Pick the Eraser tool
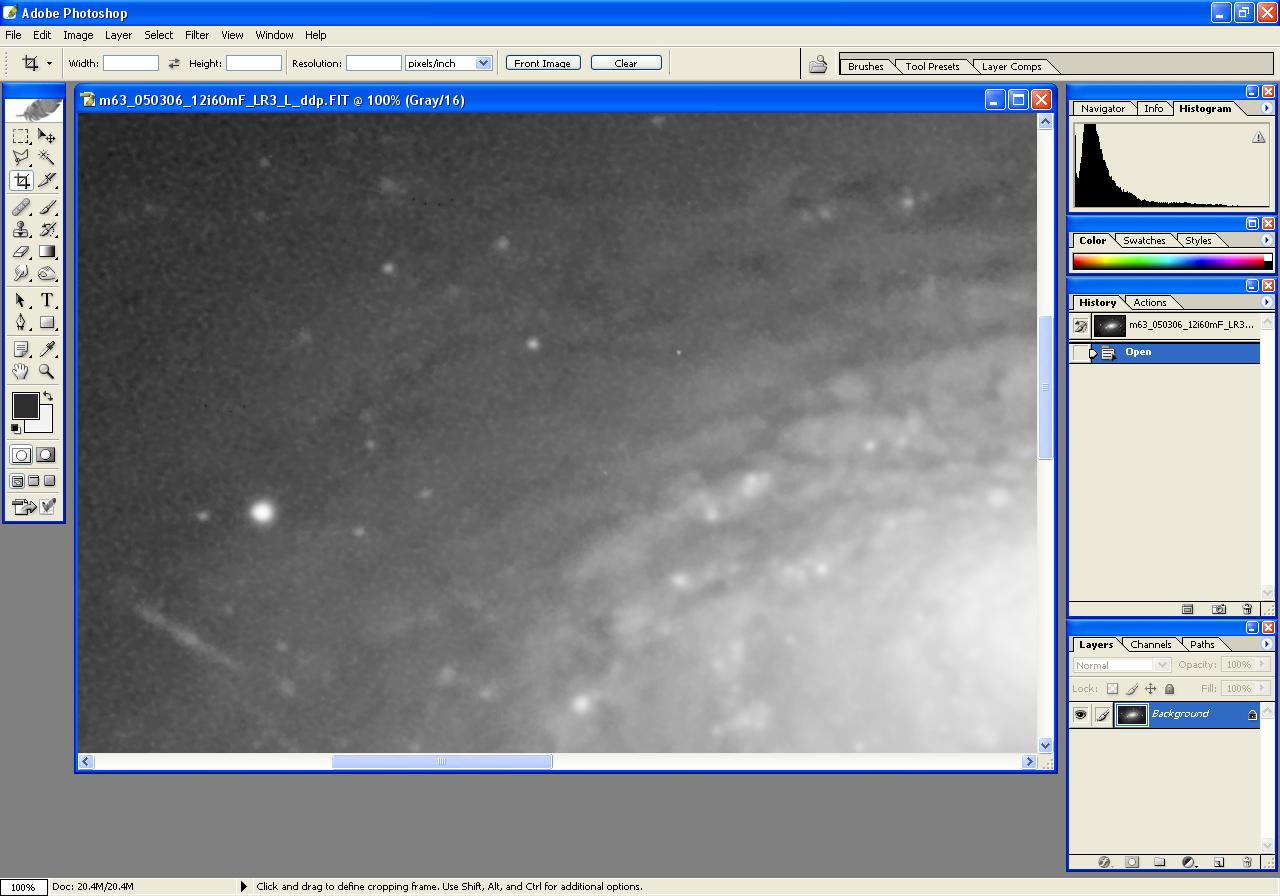The width and height of the screenshot is (1280, 896). 21,252
